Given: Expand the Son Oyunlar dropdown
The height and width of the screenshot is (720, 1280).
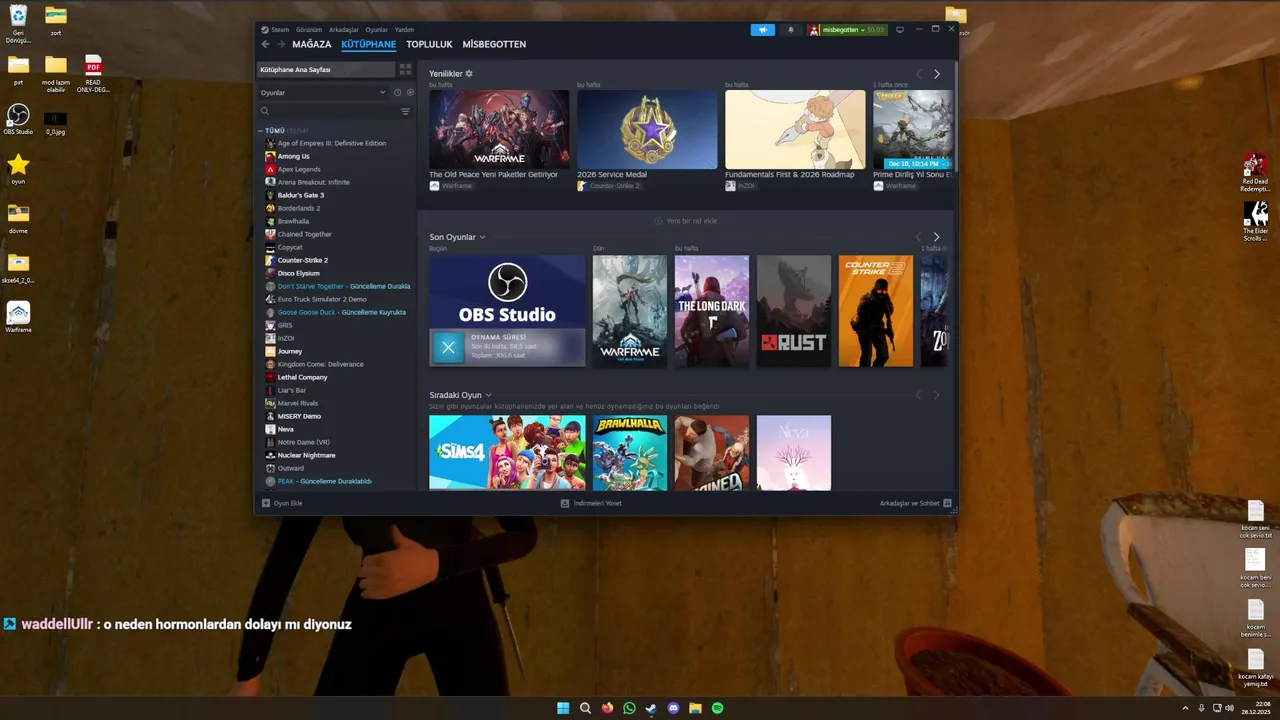Looking at the screenshot, I should pos(482,237).
